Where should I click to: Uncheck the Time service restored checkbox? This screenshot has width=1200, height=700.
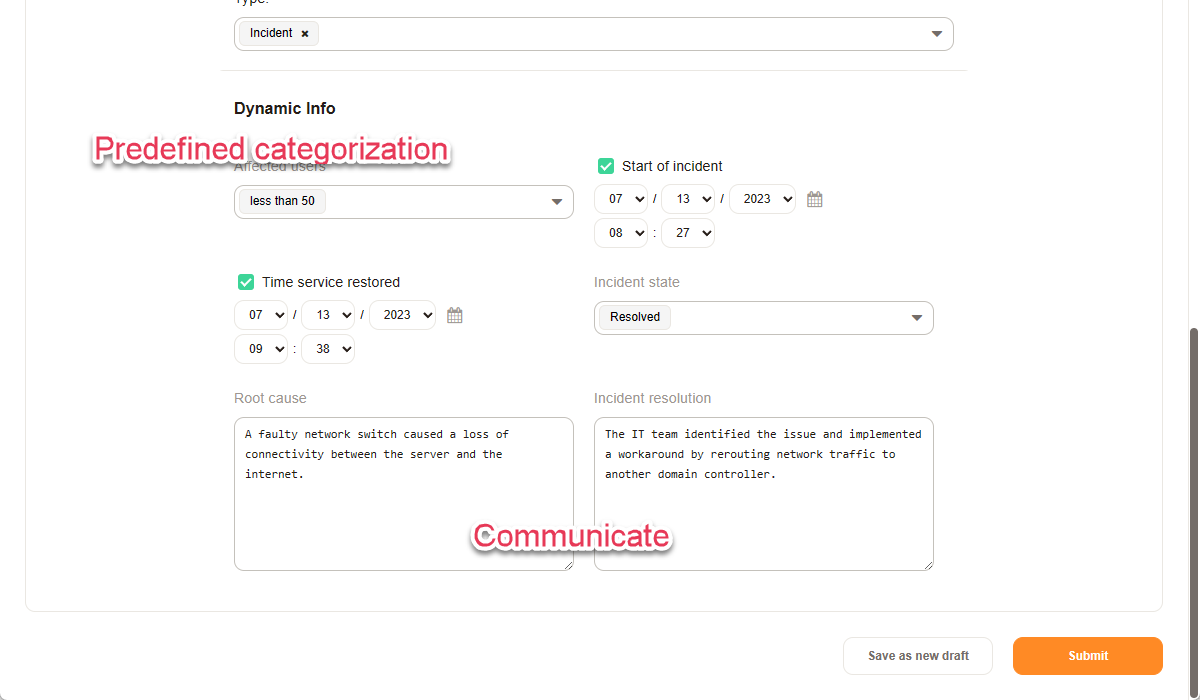[246, 282]
